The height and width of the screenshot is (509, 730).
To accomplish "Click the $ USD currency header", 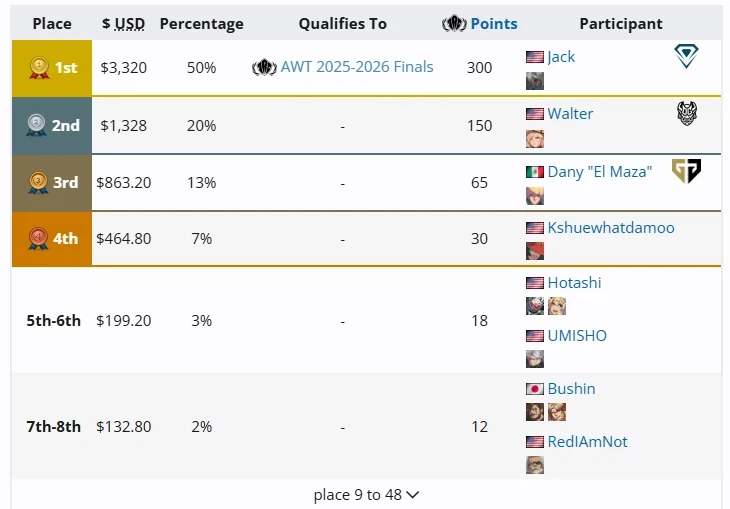I will tap(123, 23).
